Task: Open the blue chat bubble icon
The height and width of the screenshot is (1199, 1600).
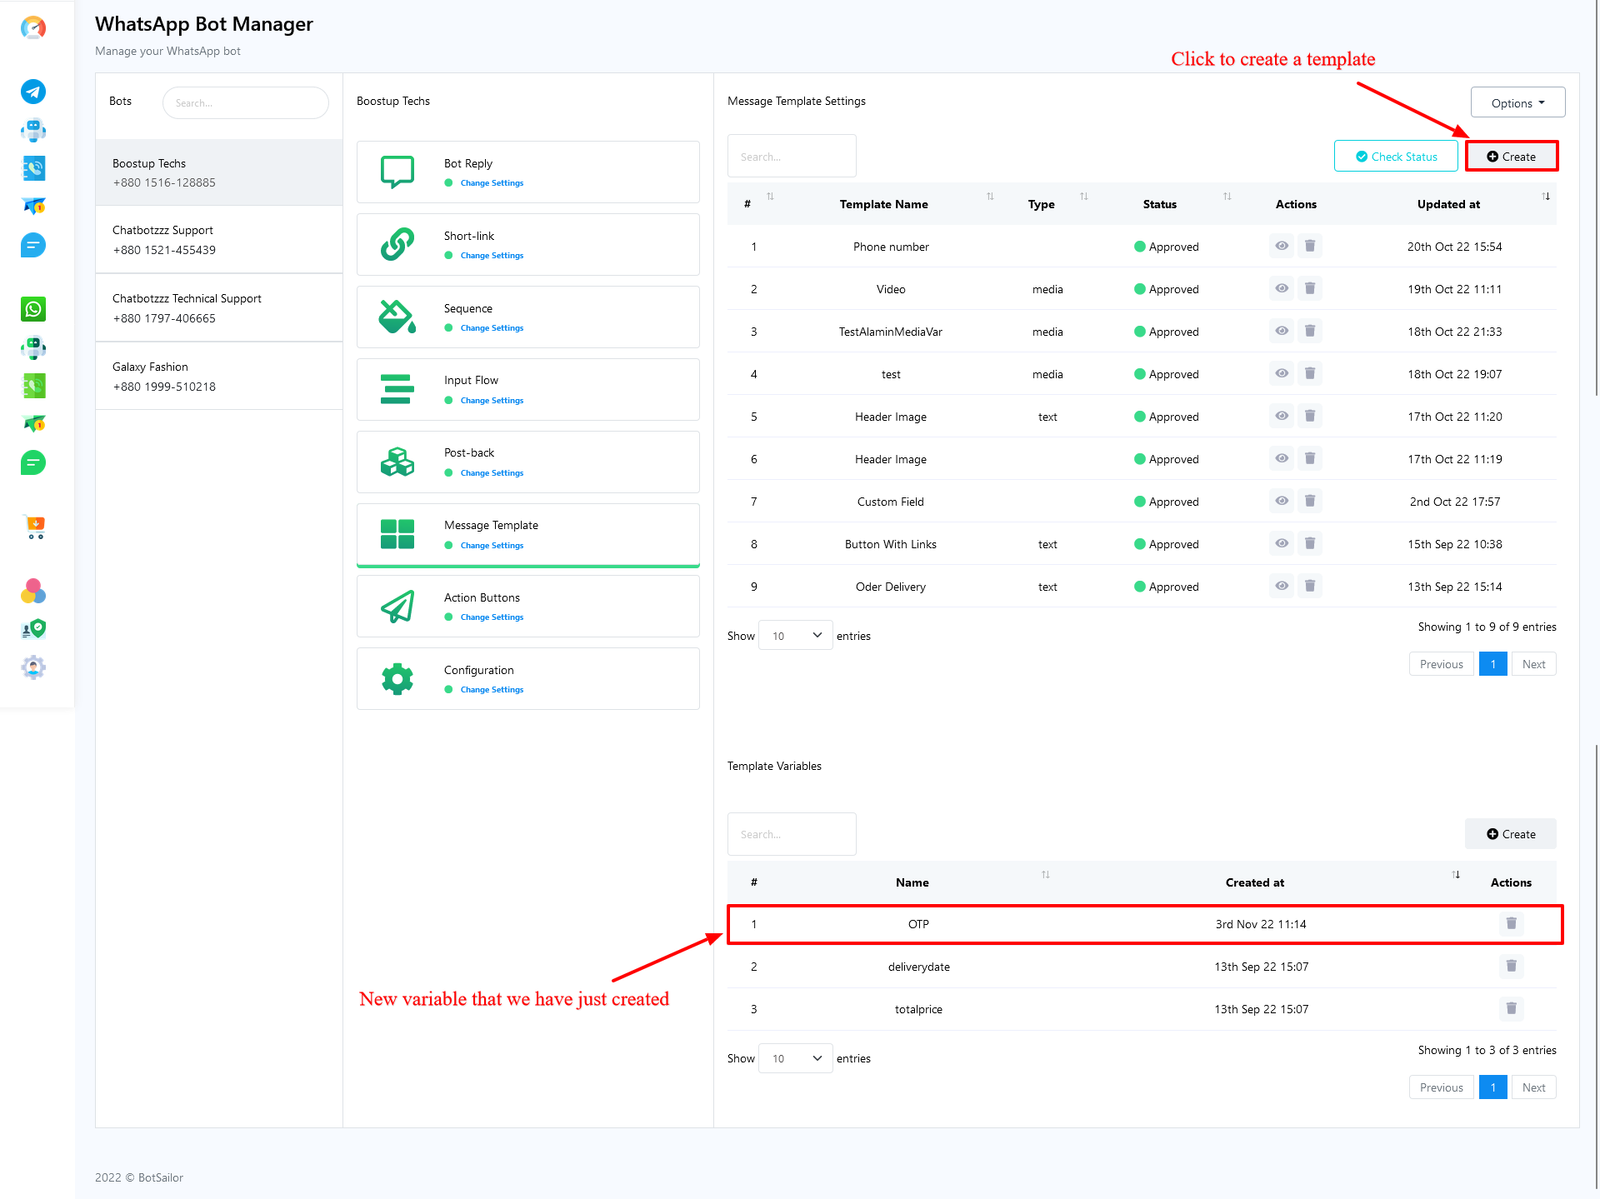Action: 33,245
